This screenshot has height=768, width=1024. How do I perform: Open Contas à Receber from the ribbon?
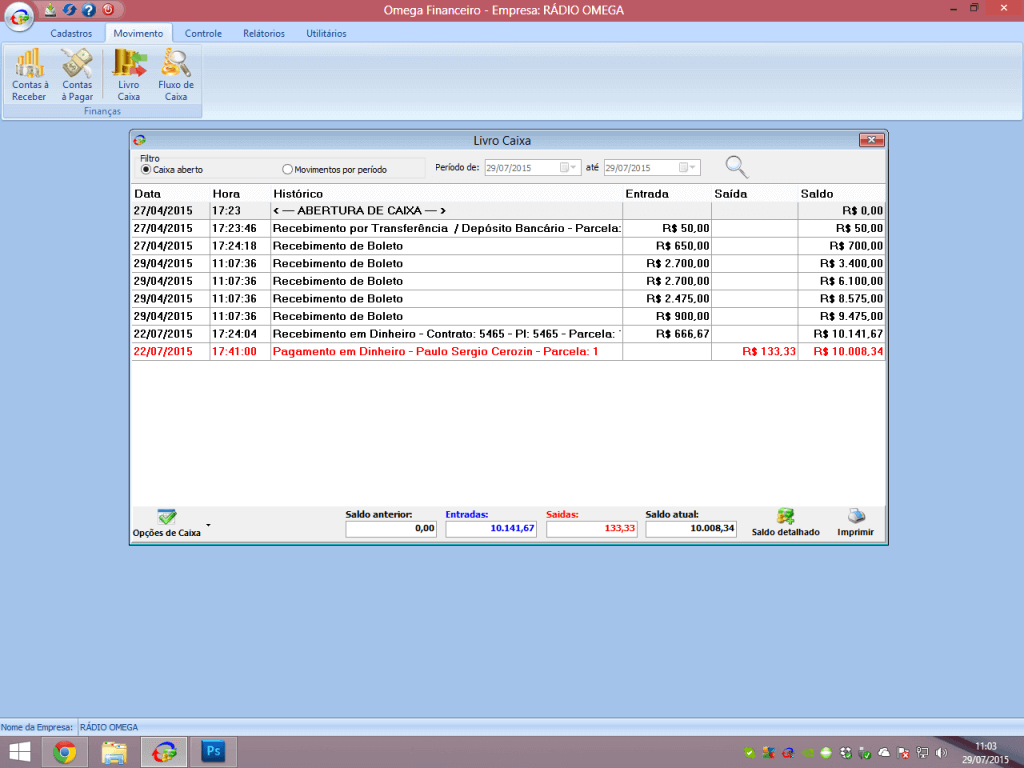coord(29,76)
